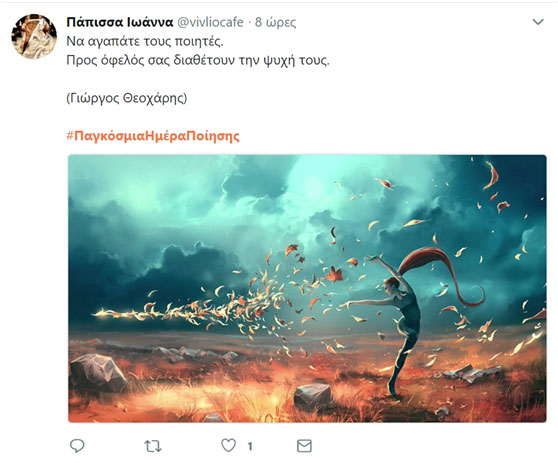Follow the #ΠαγκόσμιαΗμέραΠοίησης hashtag
The image size is (558, 463).
[x=153, y=136]
